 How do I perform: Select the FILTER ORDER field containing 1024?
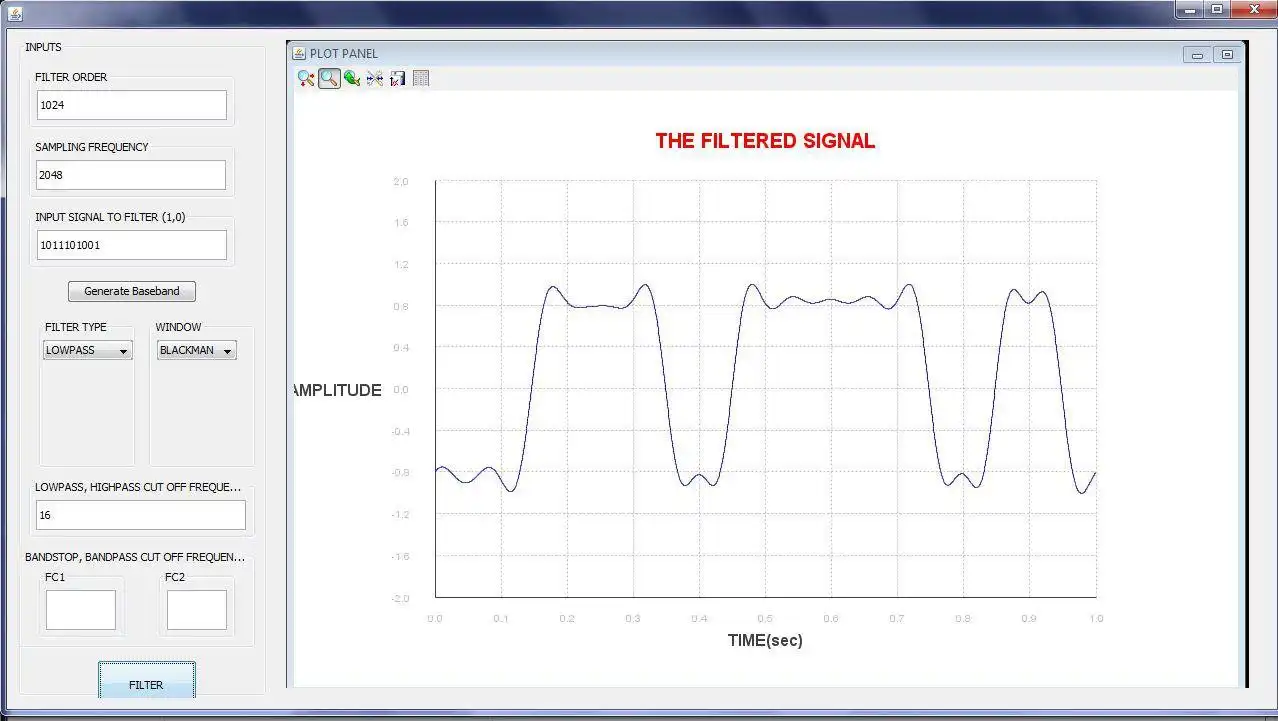pos(131,104)
